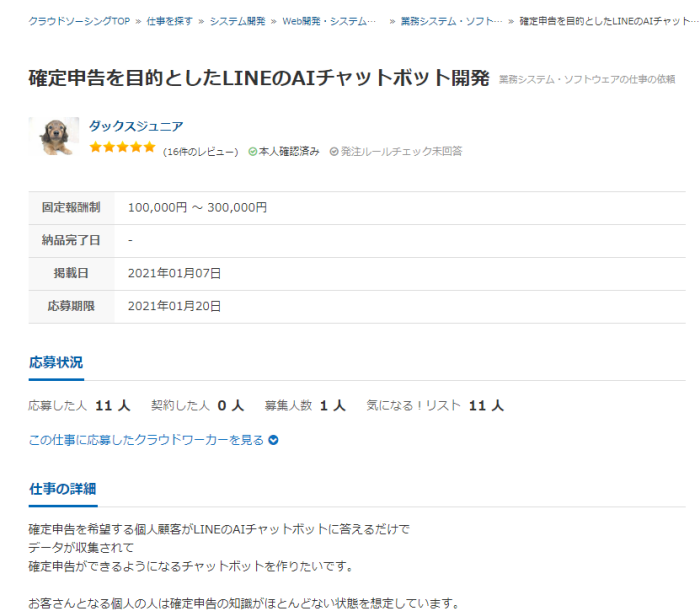This screenshot has width=700, height=611.
Task: Select the job title 確定申告を目的としたLINEのAIチャットボット開発
Action: tap(259, 78)
